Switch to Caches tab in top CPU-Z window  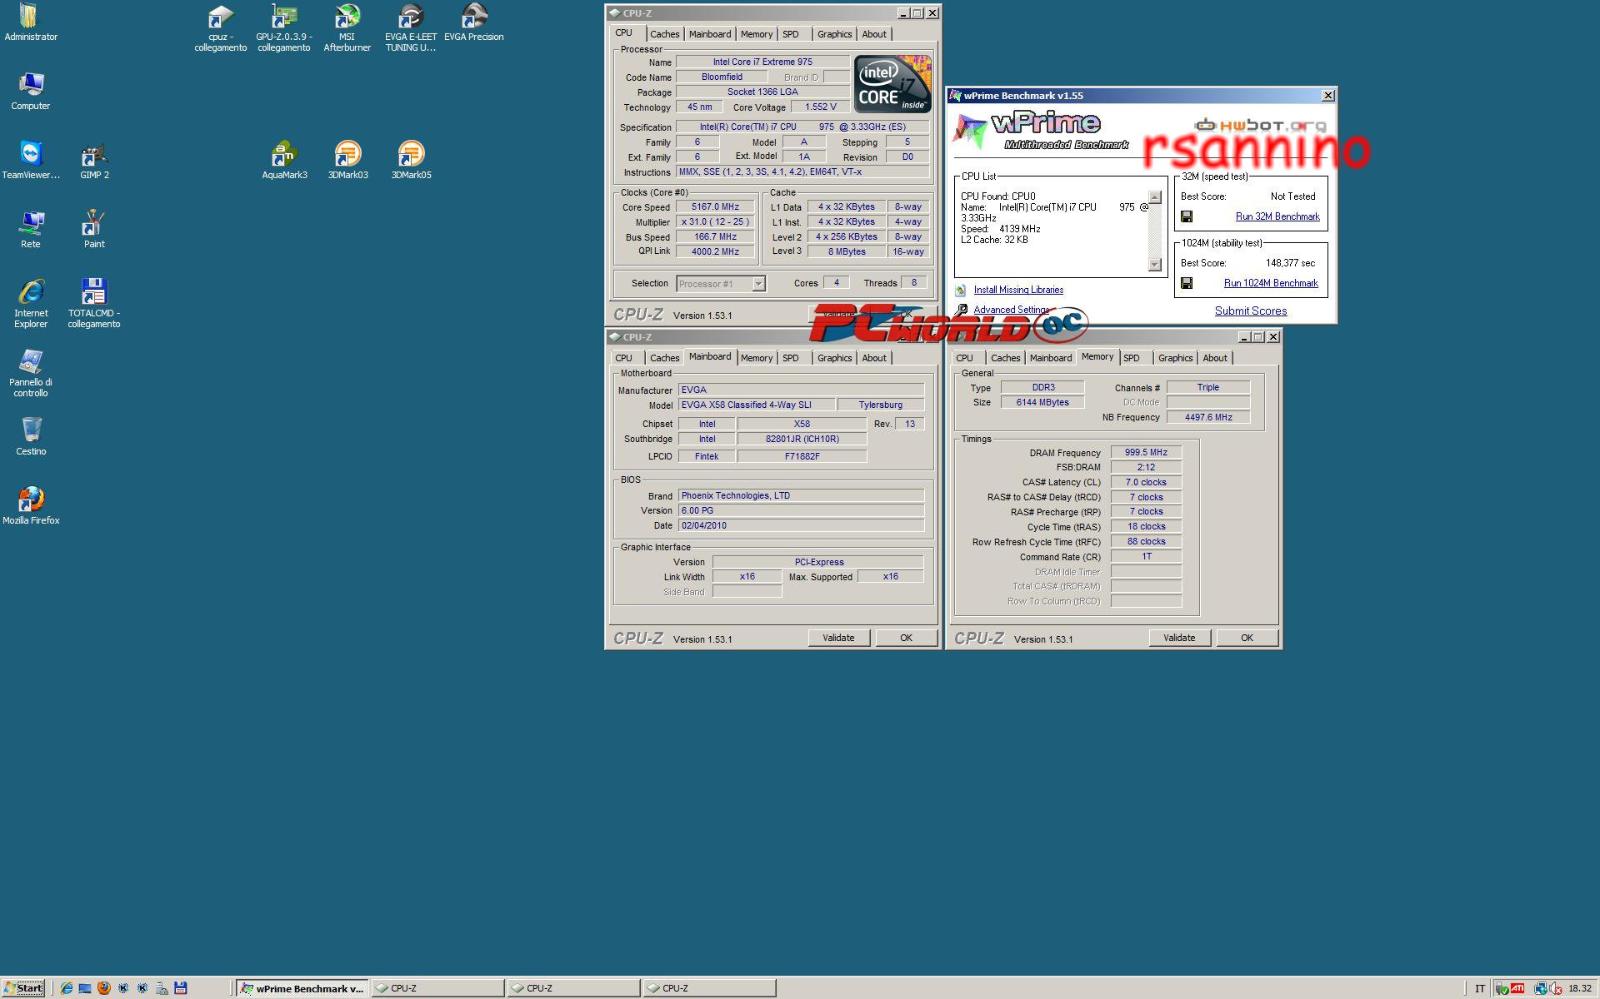tap(664, 34)
